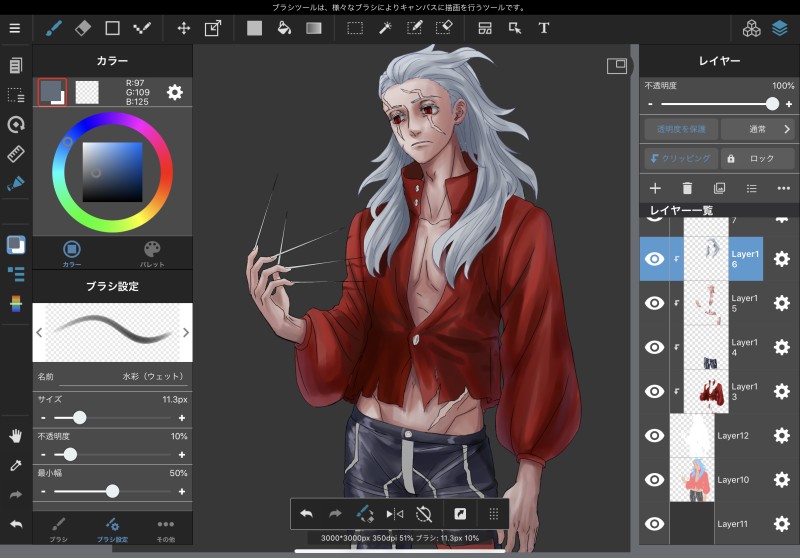Select the Operation cursor tool
800x558 pixels.
tap(515, 28)
